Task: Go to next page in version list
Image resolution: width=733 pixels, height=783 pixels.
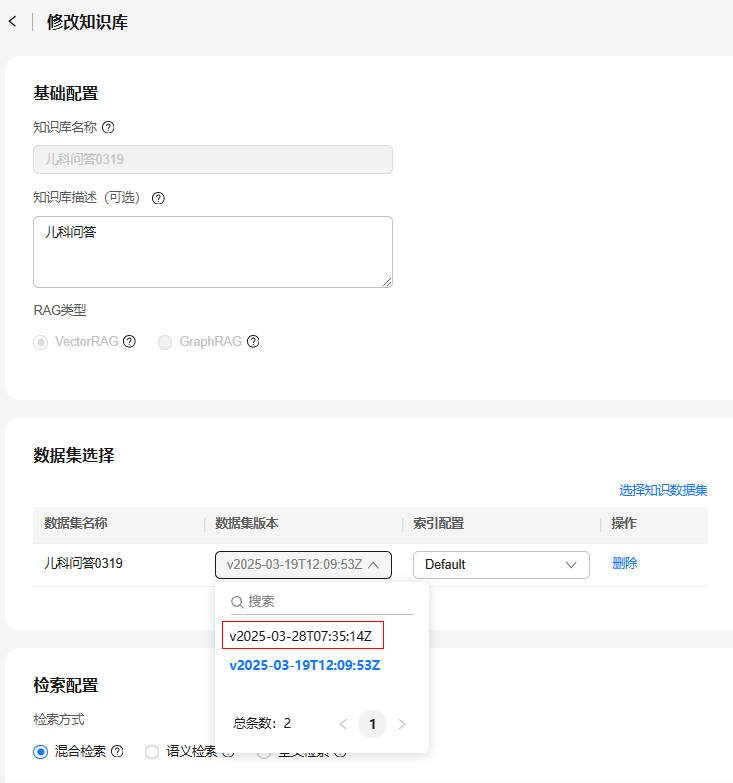Action: coord(402,724)
